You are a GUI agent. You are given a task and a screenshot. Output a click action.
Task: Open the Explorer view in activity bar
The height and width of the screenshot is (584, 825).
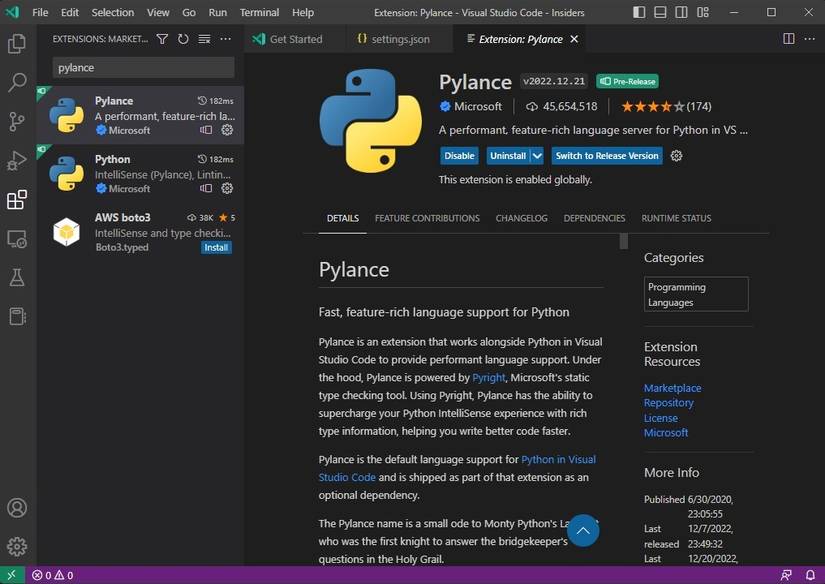17,44
